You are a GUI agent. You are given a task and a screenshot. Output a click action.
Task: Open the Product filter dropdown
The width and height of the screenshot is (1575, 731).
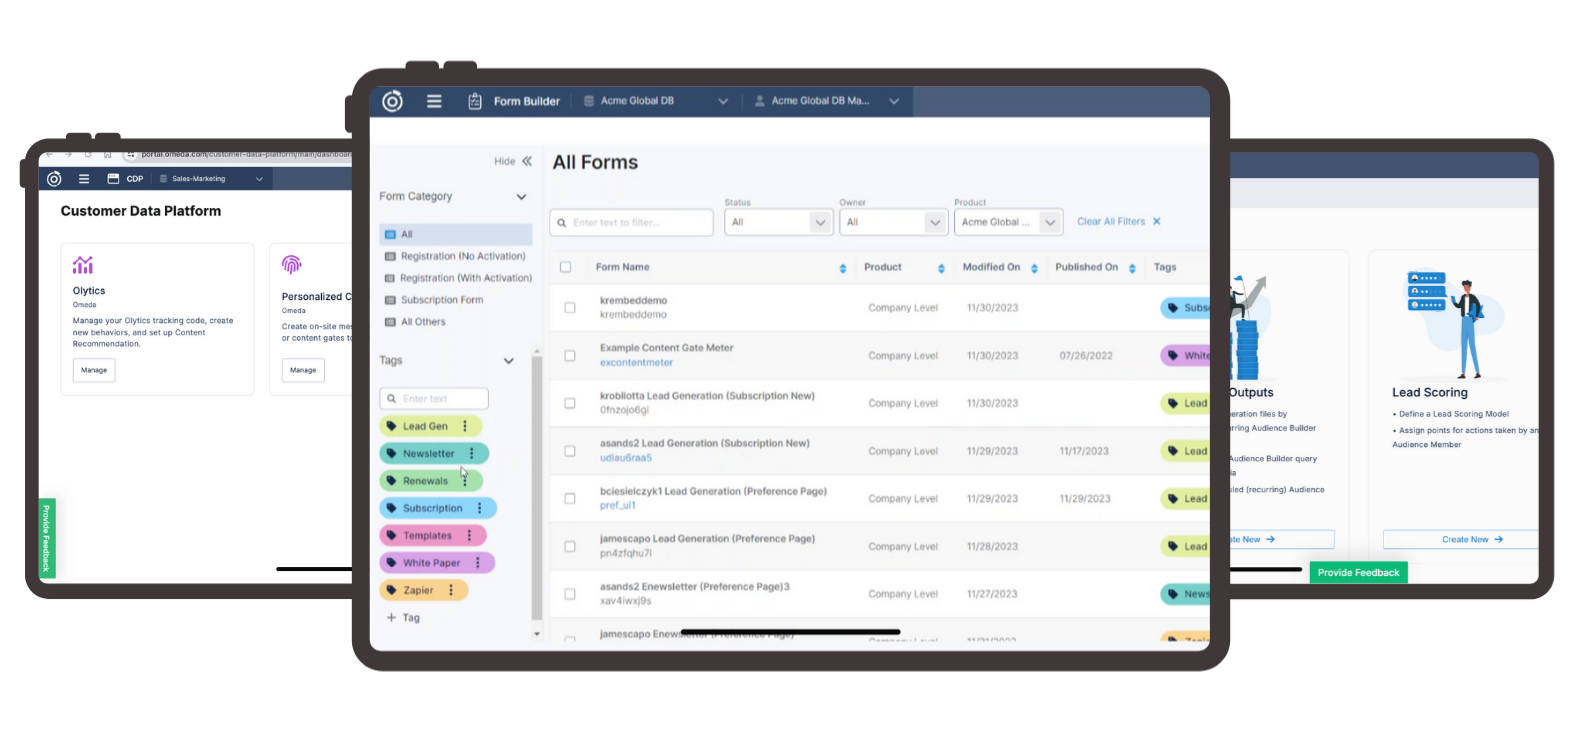coord(1008,222)
